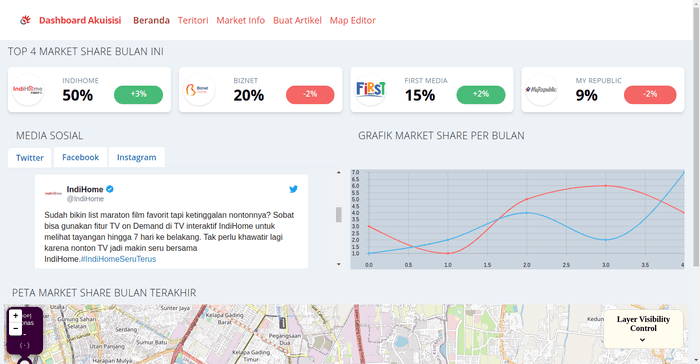Open the Market Info page
700x364 pixels.
click(241, 20)
